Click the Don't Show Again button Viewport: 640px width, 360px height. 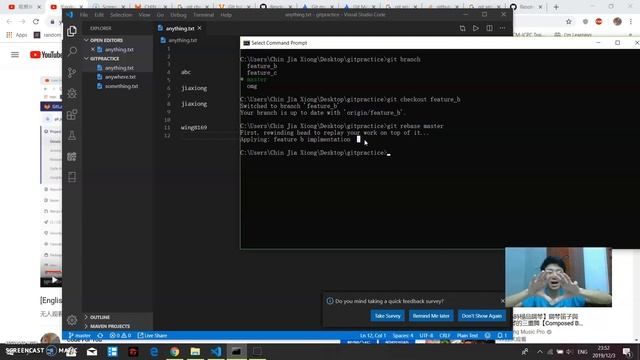(482, 316)
